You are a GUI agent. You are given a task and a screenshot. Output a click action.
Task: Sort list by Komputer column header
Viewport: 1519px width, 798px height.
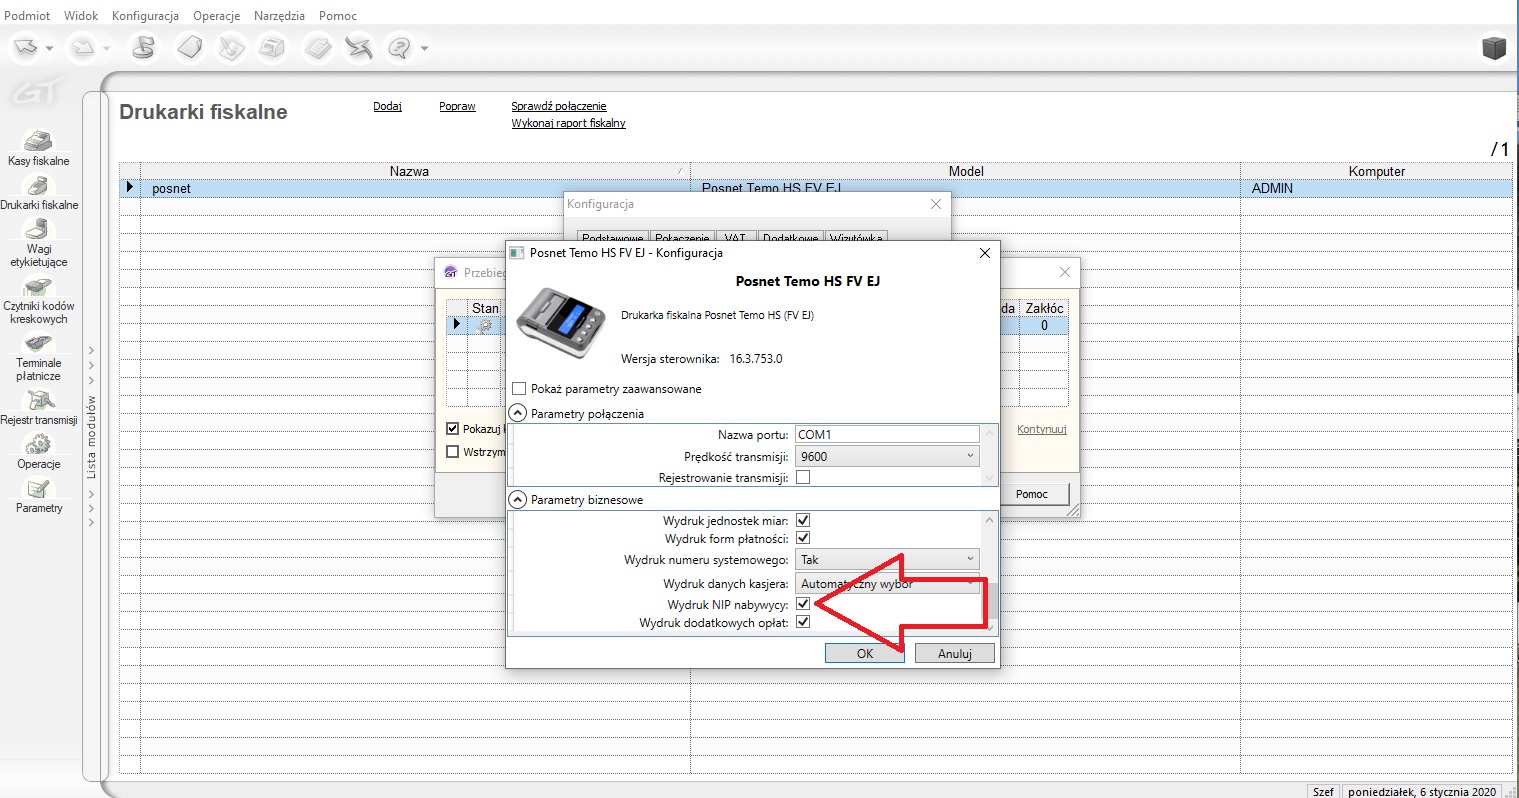1376,171
